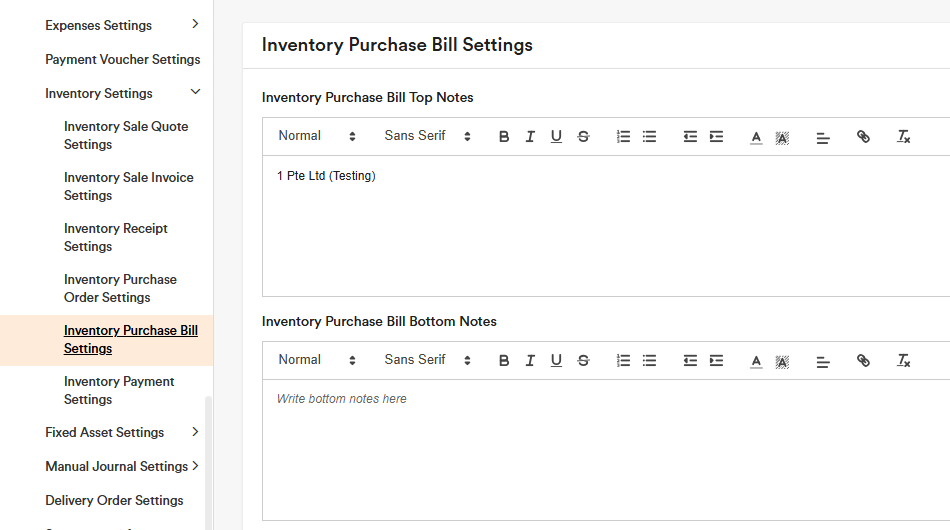Toggle underline in Bottom Notes toolbar
The image size is (950, 530).
pos(556,361)
